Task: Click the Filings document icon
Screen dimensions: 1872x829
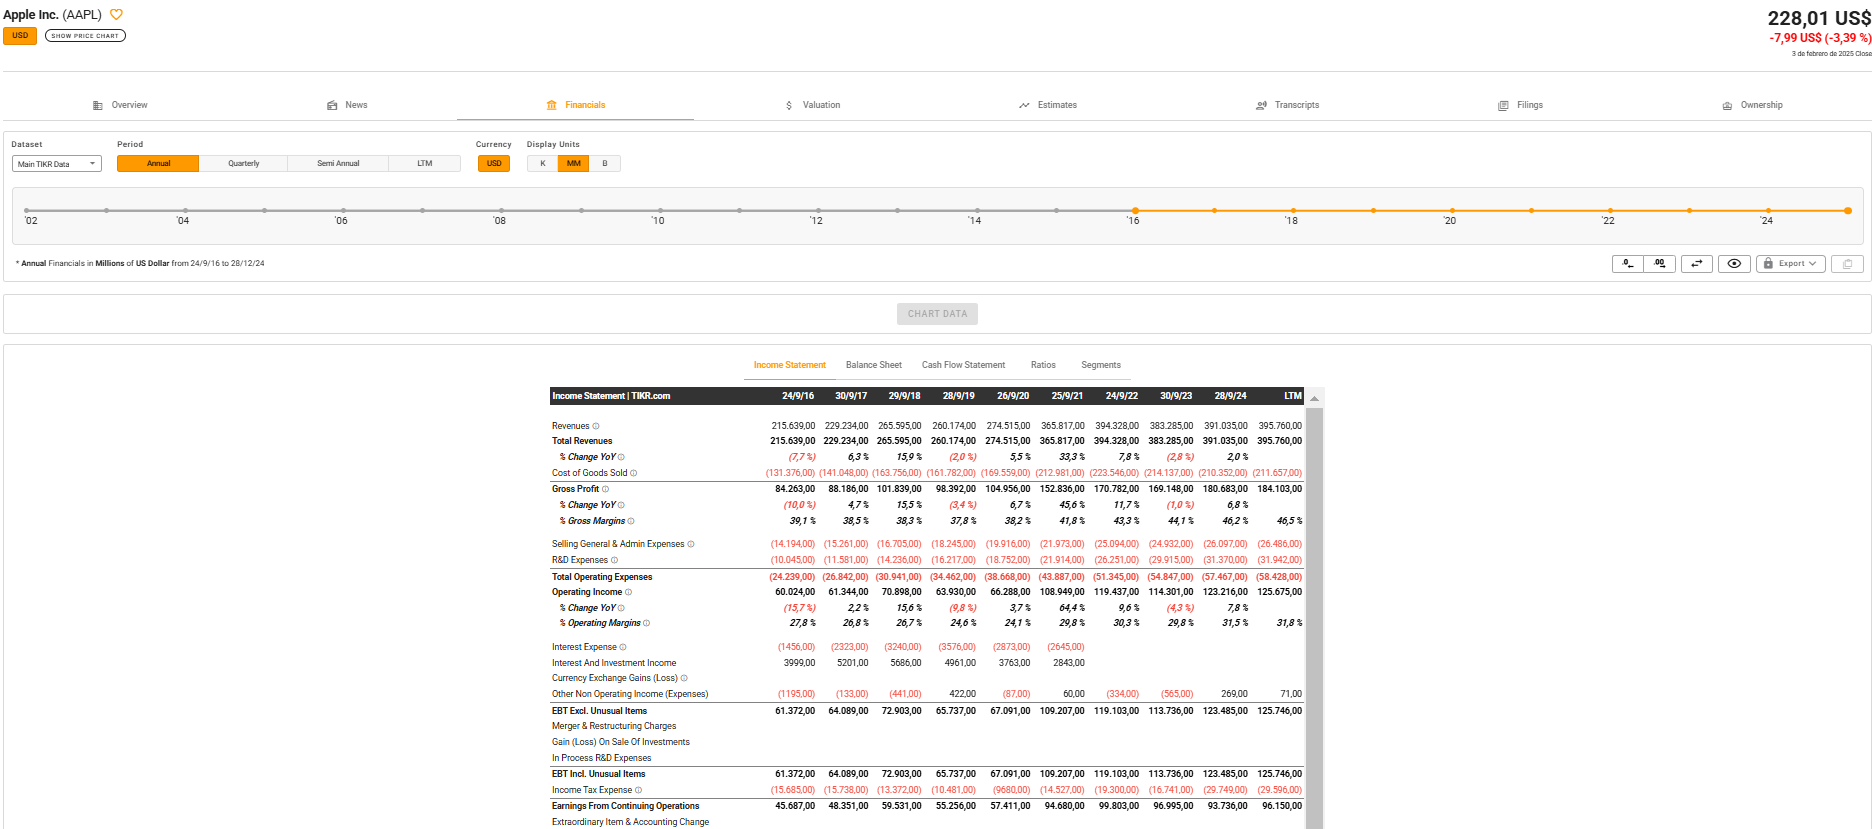Action: (1503, 105)
